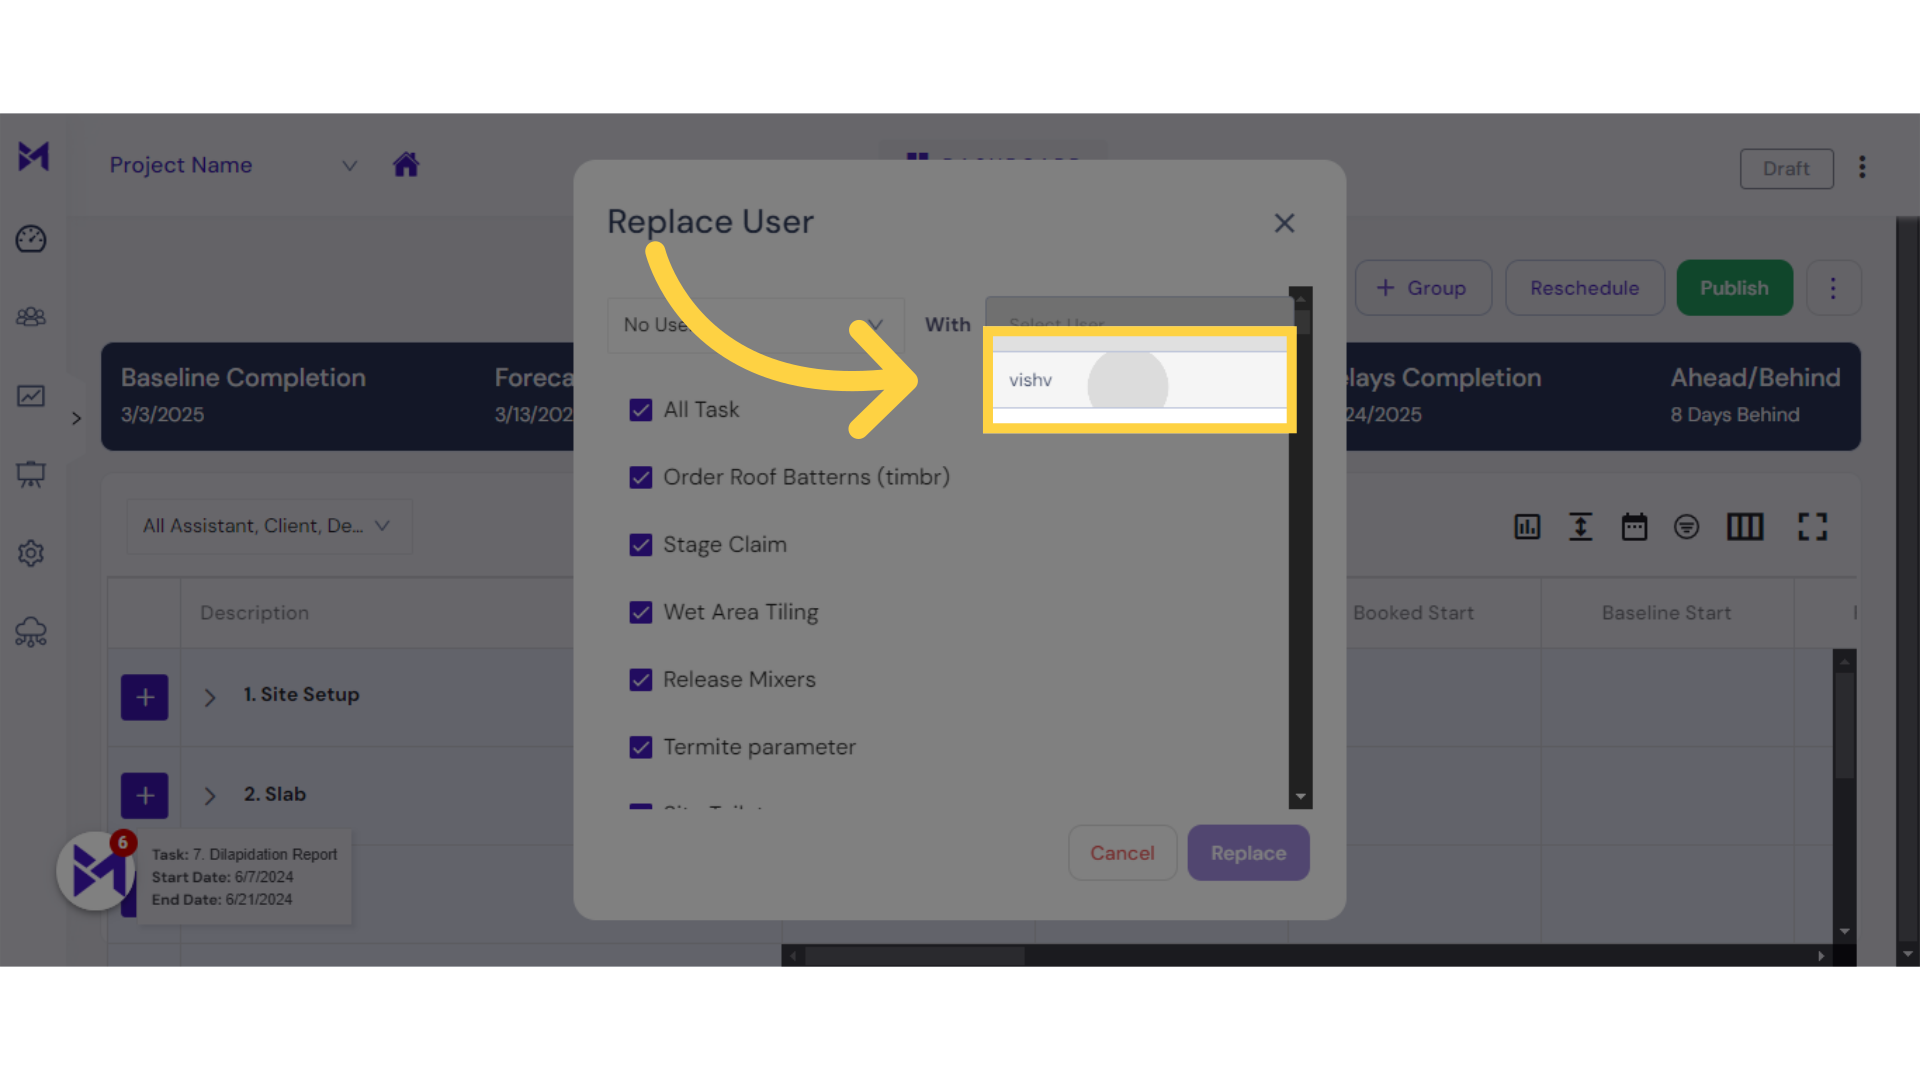Image resolution: width=1920 pixels, height=1080 pixels.
Task: Open the floating chat logo with badge 6
Action: pyautogui.click(x=97, y=871)
